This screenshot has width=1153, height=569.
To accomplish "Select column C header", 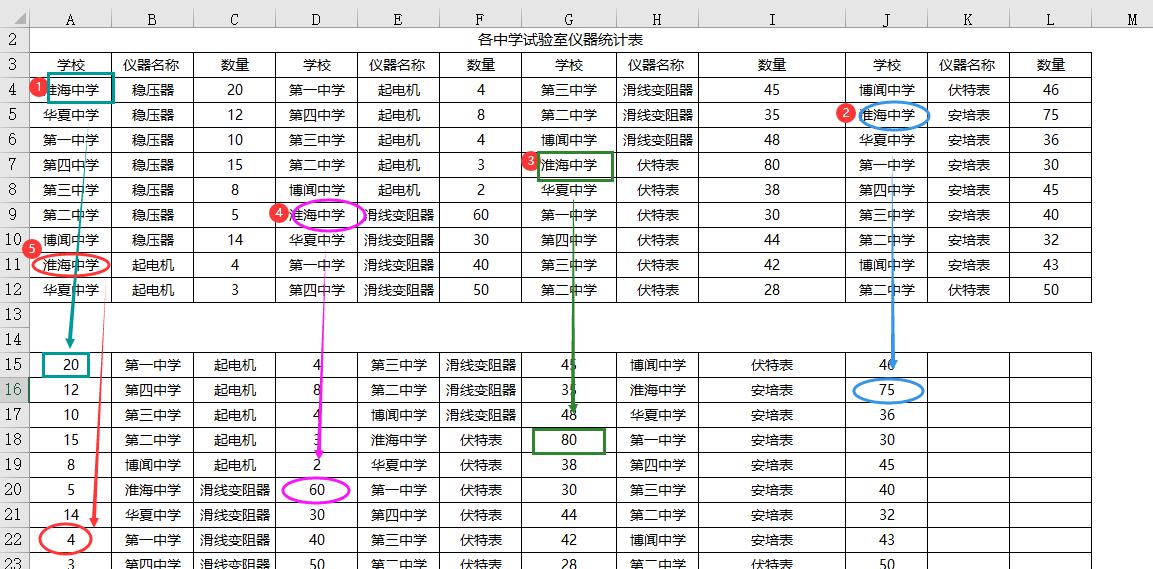I will point(235,20).
